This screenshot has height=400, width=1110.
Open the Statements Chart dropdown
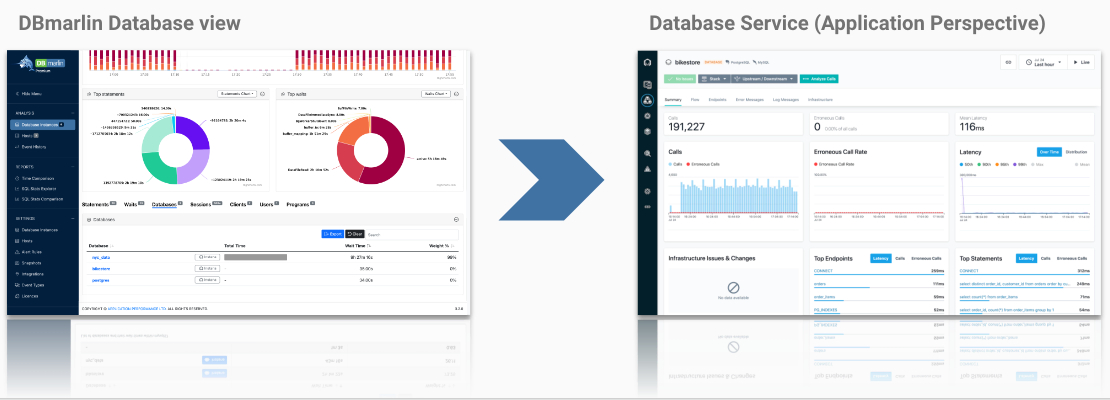[x=237, y=93]
